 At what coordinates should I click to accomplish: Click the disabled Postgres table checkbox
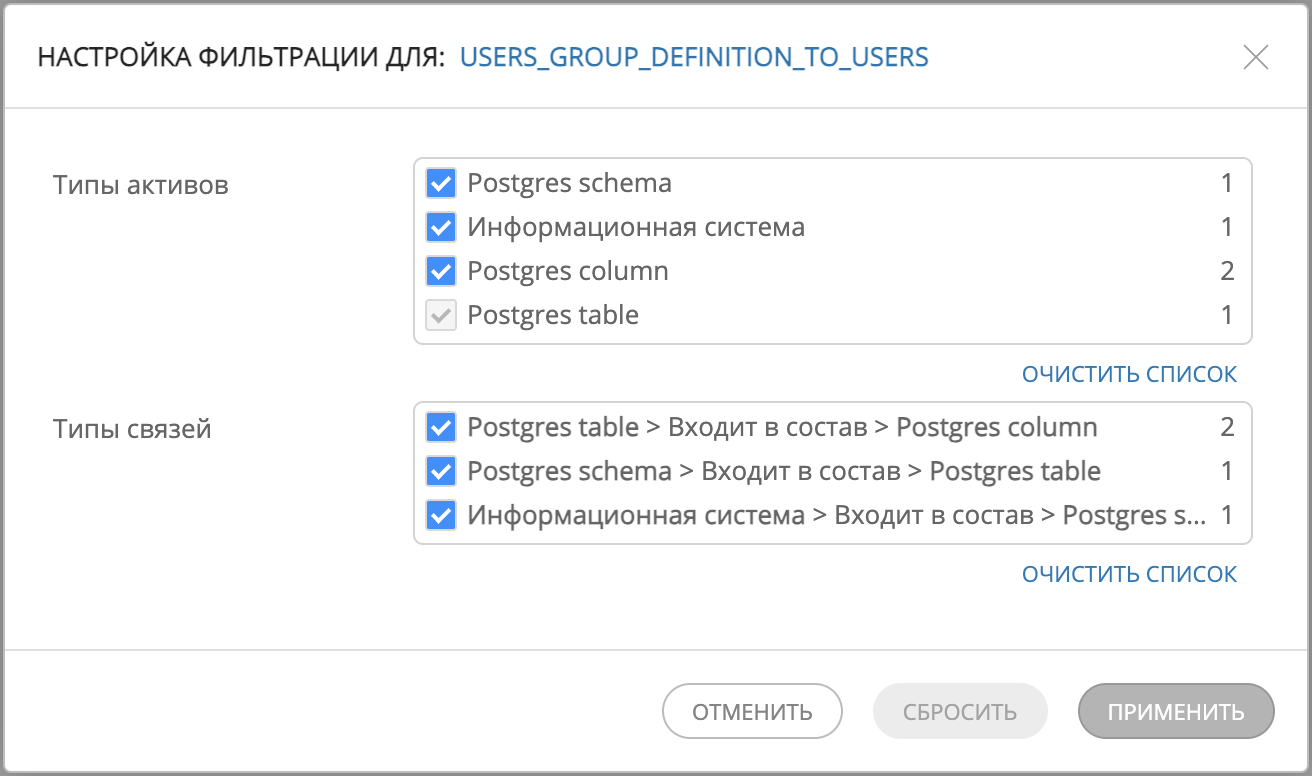[441, 315]
